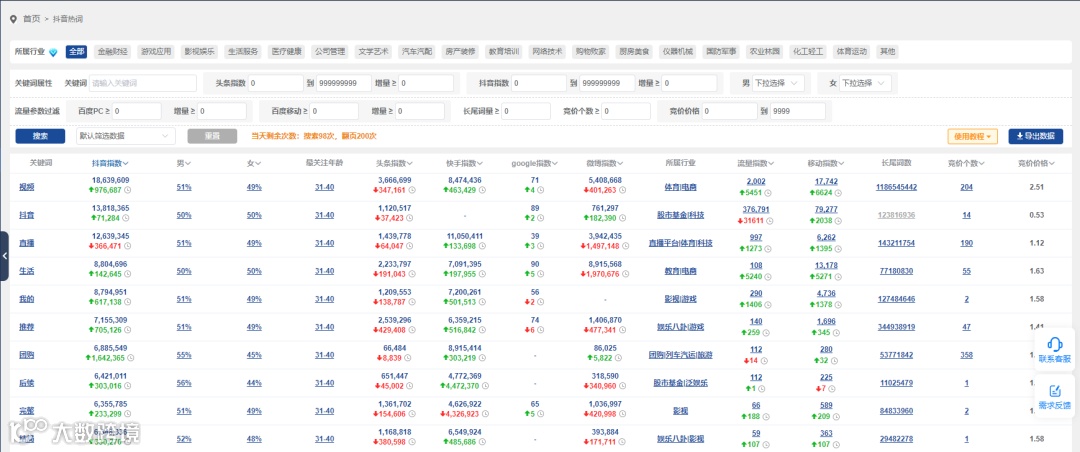Go to 首页 in the breadcrumb
The height and width of the screenshot is (452, 1080).
[31, 19]
